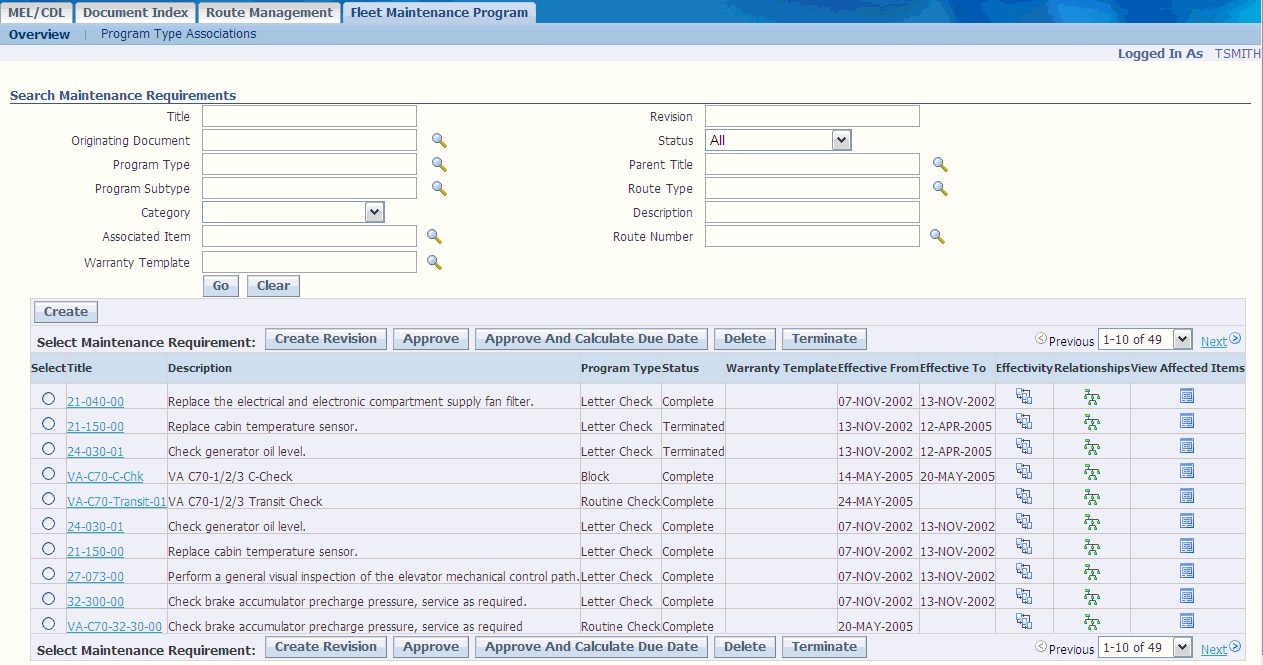
Task: Open Parent Title search lookup icon
Action: pyautogui.click(x=940, y=165)
